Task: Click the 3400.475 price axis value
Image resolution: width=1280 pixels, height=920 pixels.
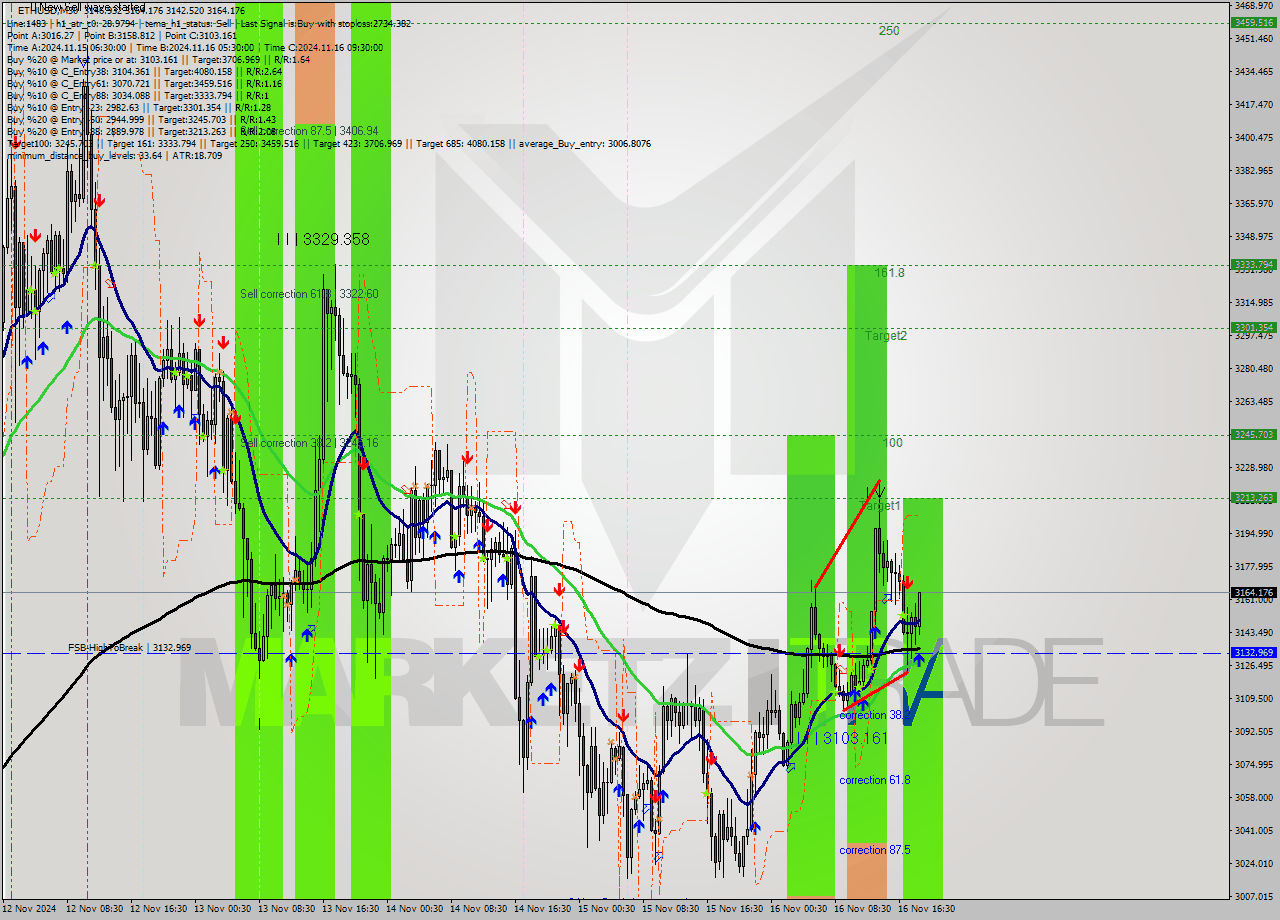Action: [1253, 137]
